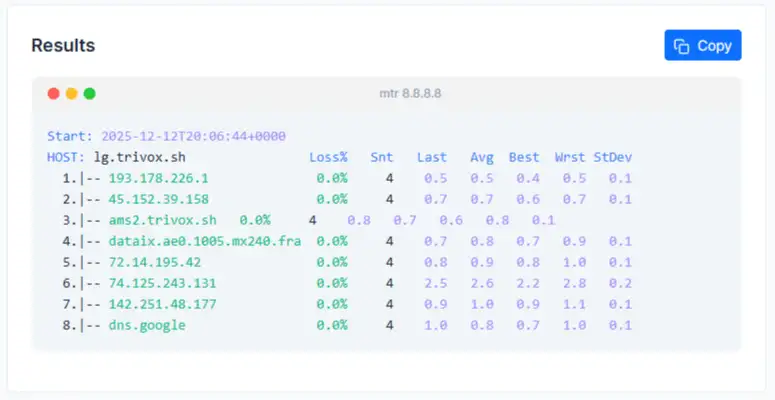Click the StDev value 0.2 for 74.125.243.131
Screen dimensions: 775x400
620,283
